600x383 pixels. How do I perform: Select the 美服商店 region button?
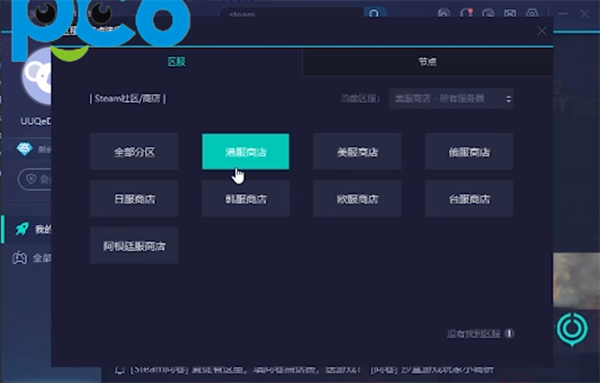[357, 152]
